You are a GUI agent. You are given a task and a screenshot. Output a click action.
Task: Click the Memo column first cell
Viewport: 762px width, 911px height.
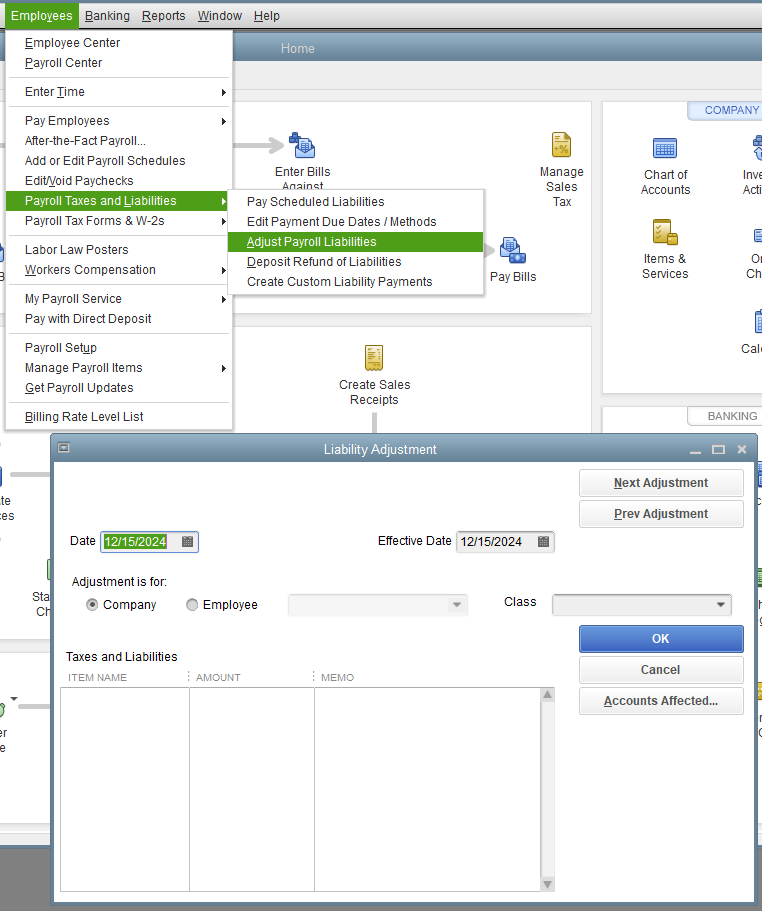pyautogui.click(x=427, y=697)
